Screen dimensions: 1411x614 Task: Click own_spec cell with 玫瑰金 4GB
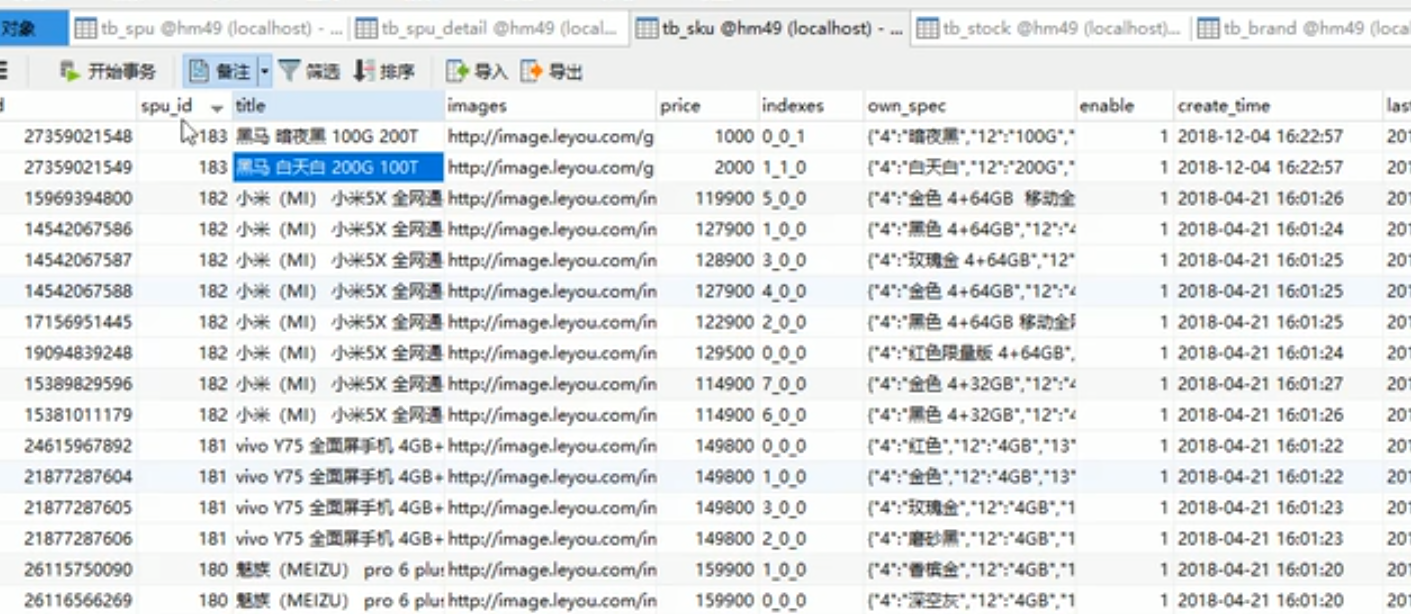coord(970,507)
